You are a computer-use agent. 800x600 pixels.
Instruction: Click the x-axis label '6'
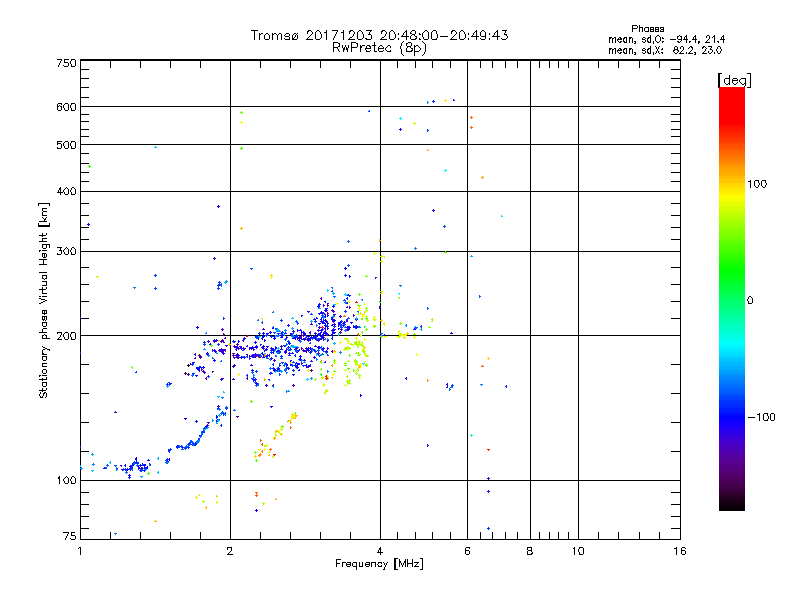[x=467, y=551]
